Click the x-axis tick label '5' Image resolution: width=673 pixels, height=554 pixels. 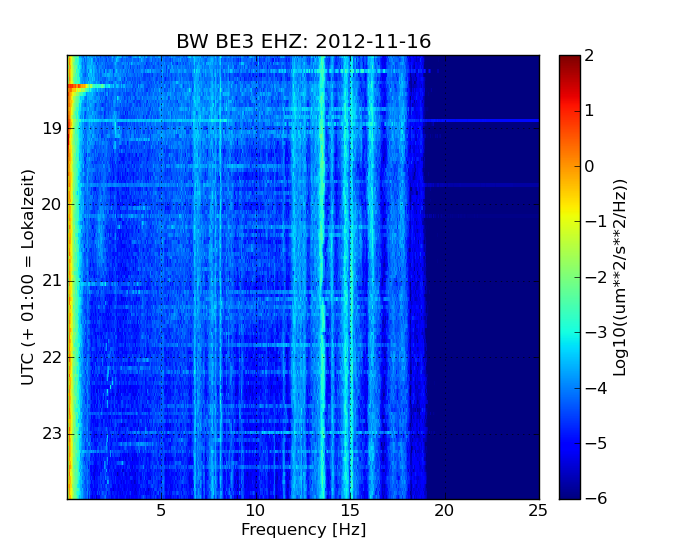161,511
